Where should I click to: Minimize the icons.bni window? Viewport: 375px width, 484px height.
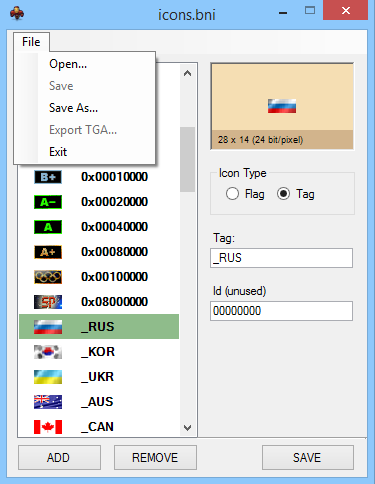tap(283, 13)
